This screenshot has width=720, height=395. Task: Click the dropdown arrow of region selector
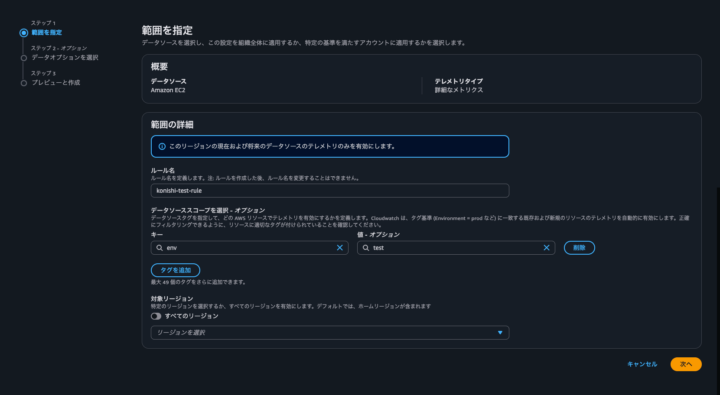click(500, 333)
